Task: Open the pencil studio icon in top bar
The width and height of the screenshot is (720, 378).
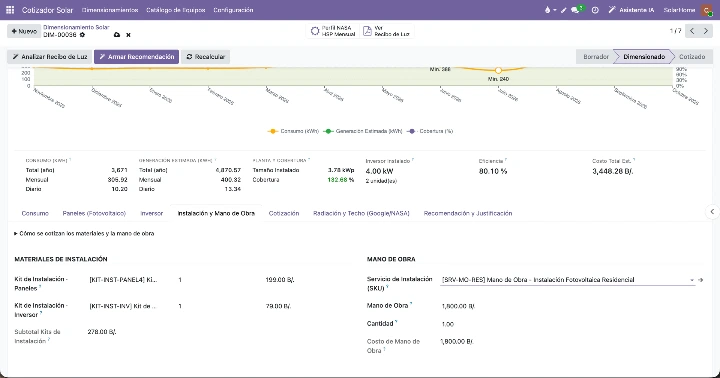Action: click(563, 10)
